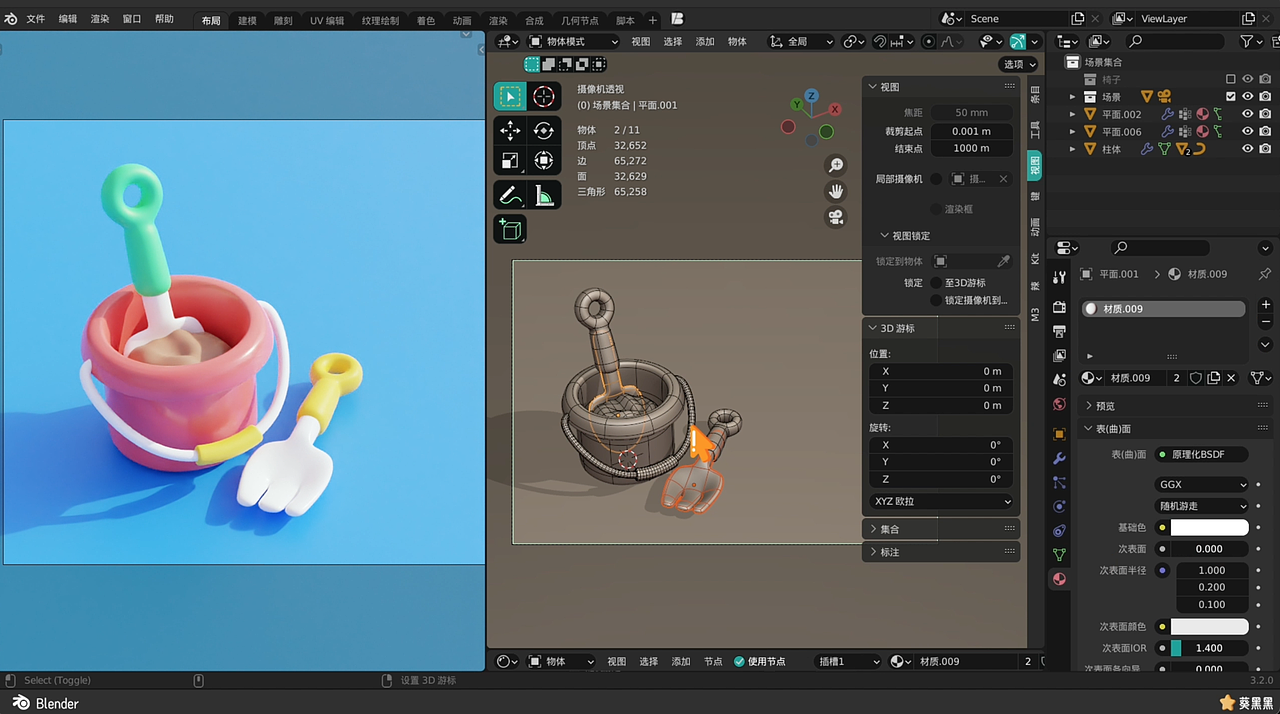
Task: Toggle visibility eye for 平面.006
Action: click(1247, 131)
